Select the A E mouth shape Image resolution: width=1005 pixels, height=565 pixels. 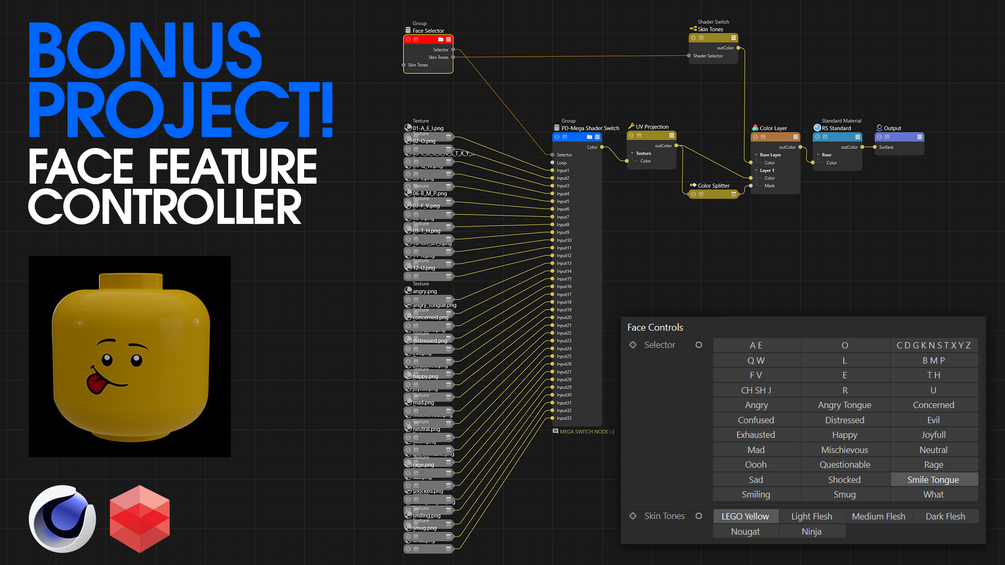coord(756,345)
